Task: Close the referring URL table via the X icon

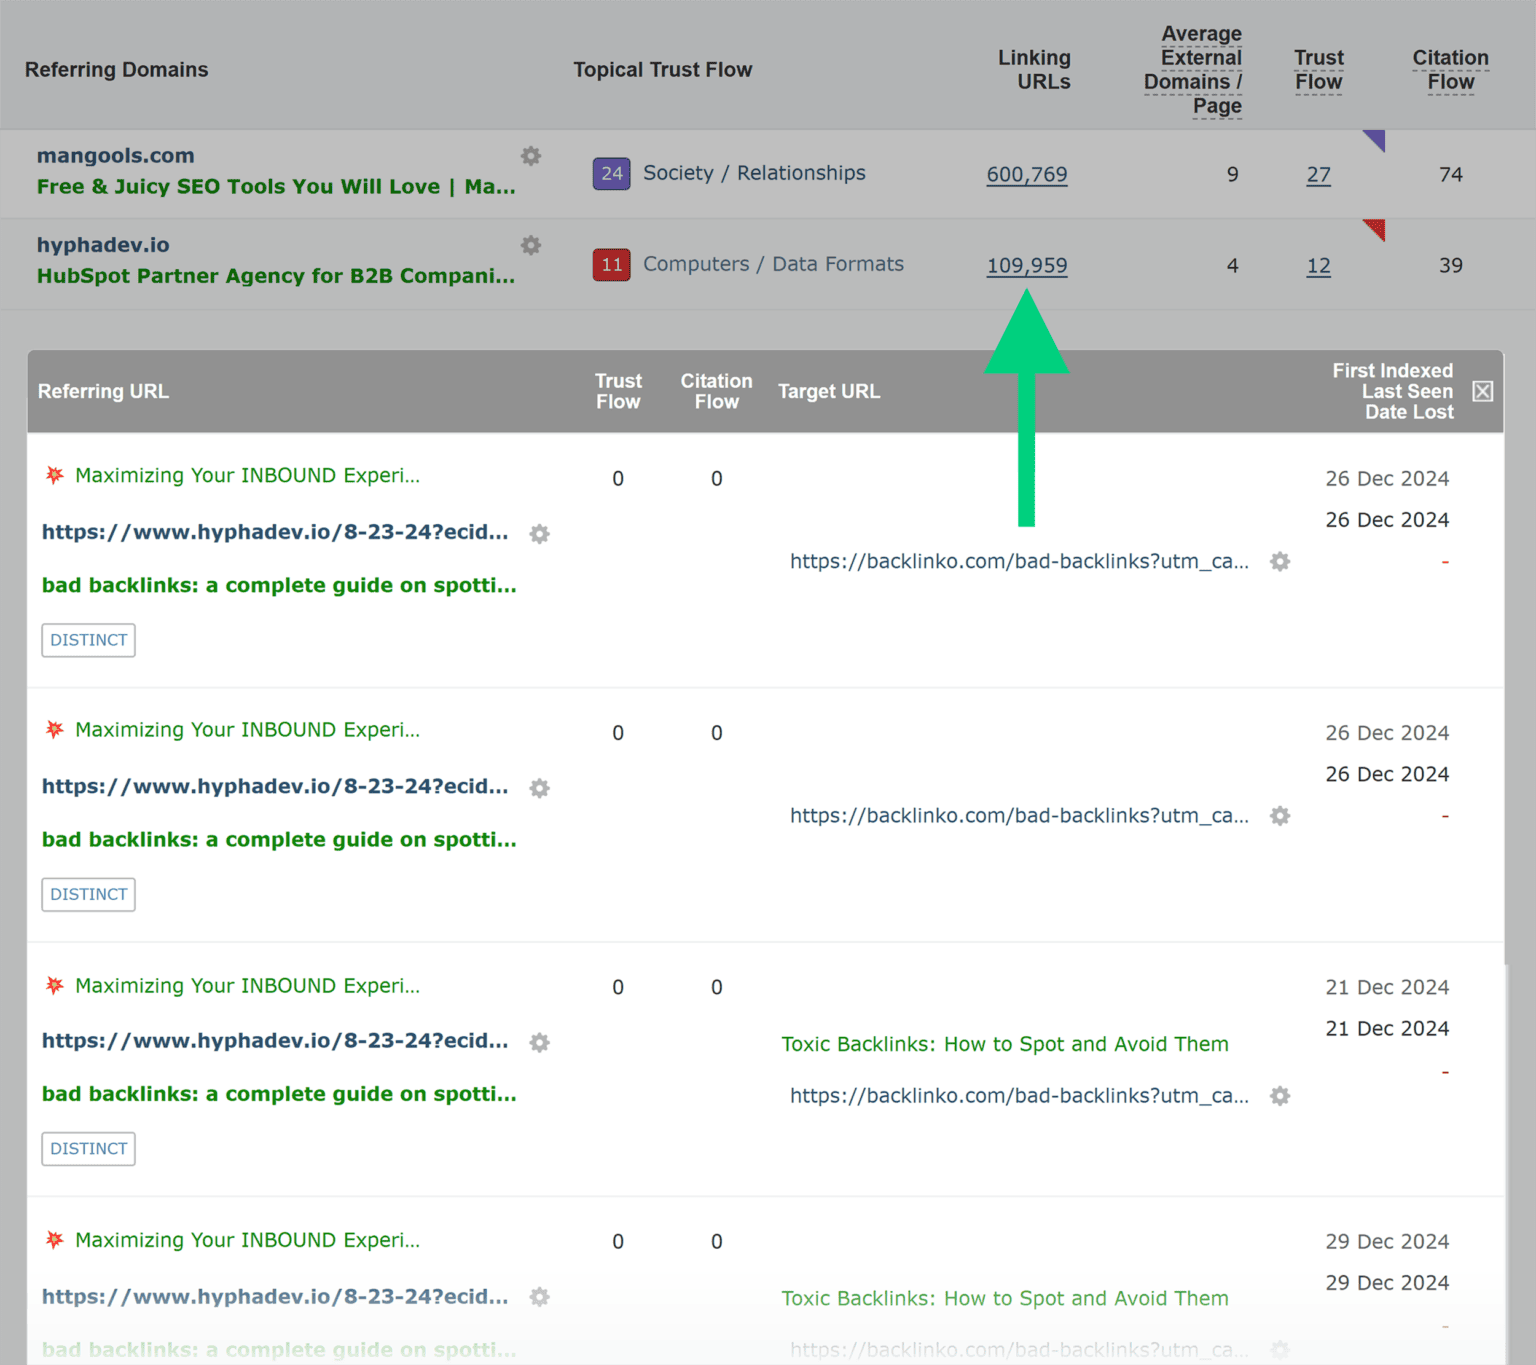Action: pos(1482,391)
